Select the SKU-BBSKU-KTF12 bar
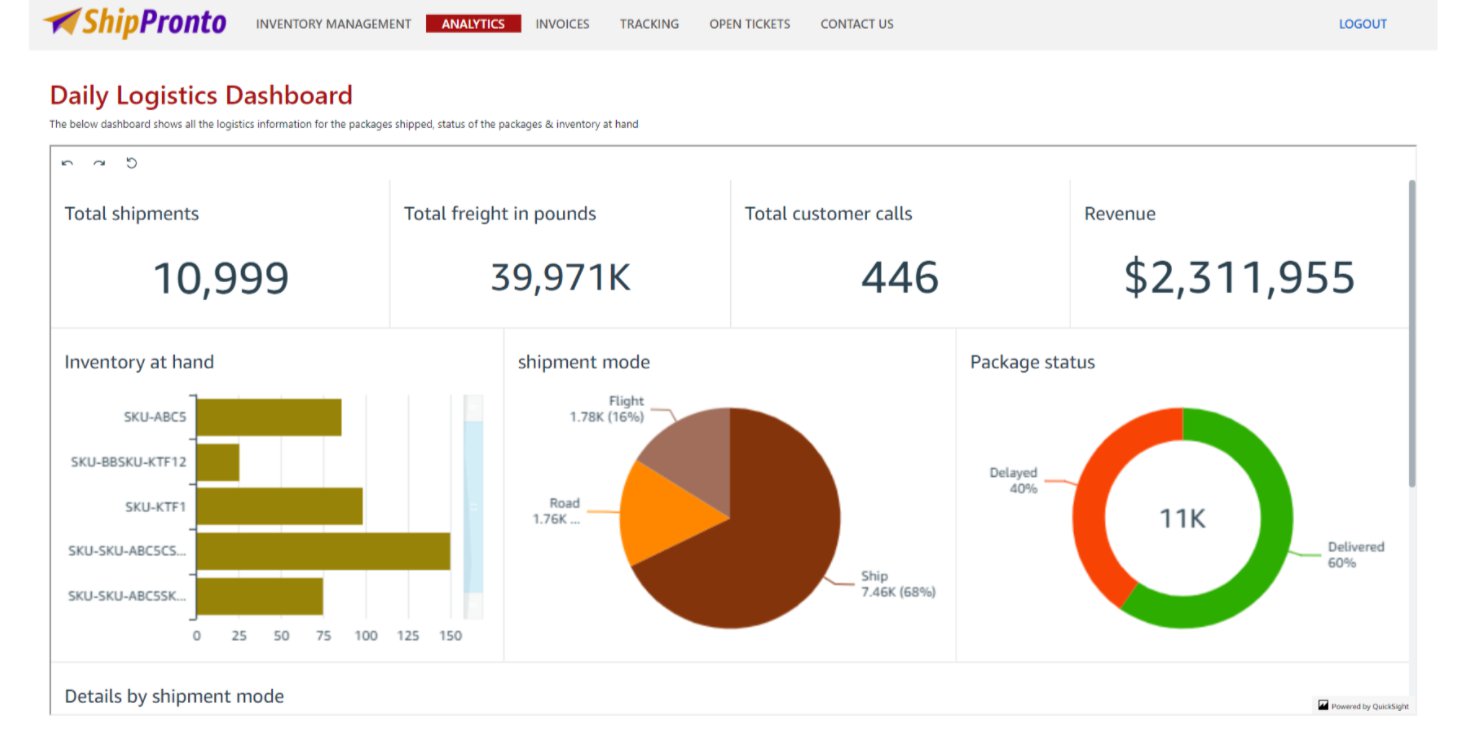The height and width of the screenshot is (736, 1457). 217,462
